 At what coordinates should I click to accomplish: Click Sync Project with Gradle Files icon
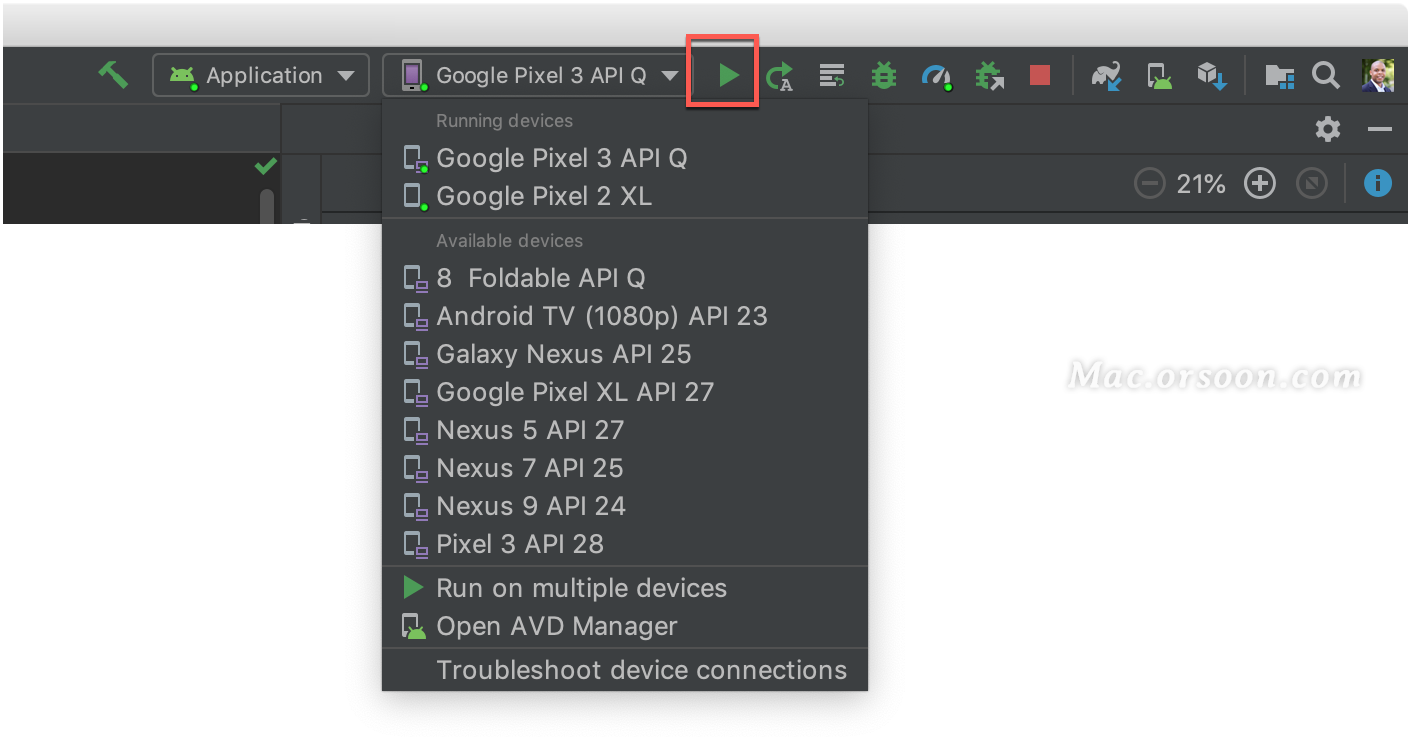(x=1106, y=75)
